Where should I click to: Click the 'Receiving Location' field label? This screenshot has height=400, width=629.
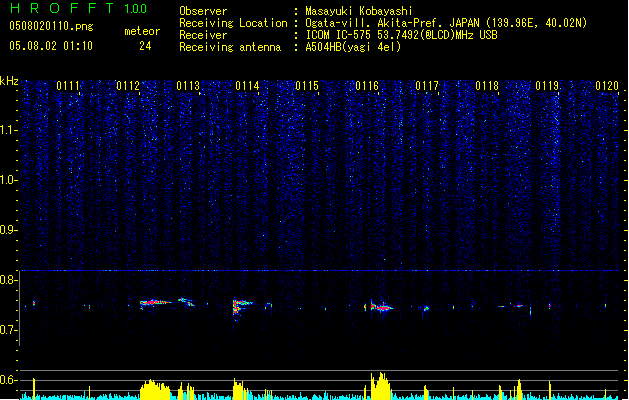(x=233, y=23)
